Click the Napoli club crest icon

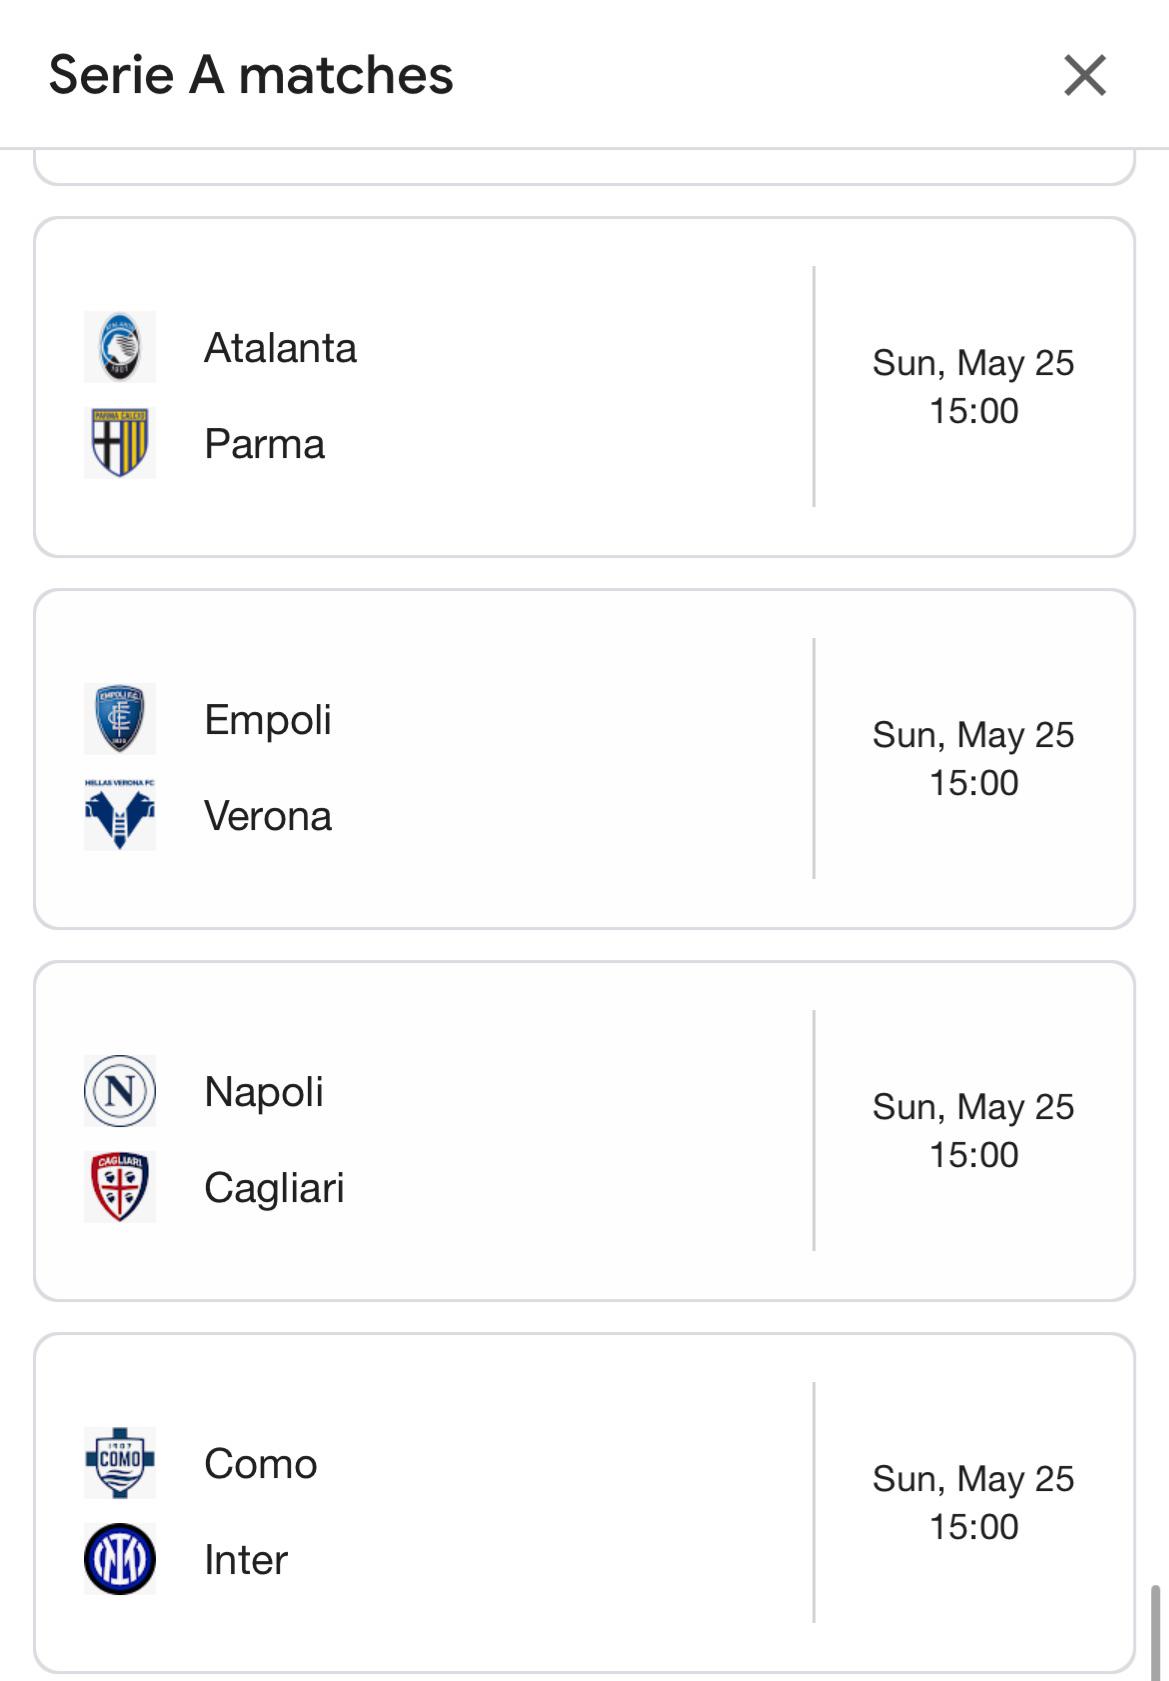120,1091
